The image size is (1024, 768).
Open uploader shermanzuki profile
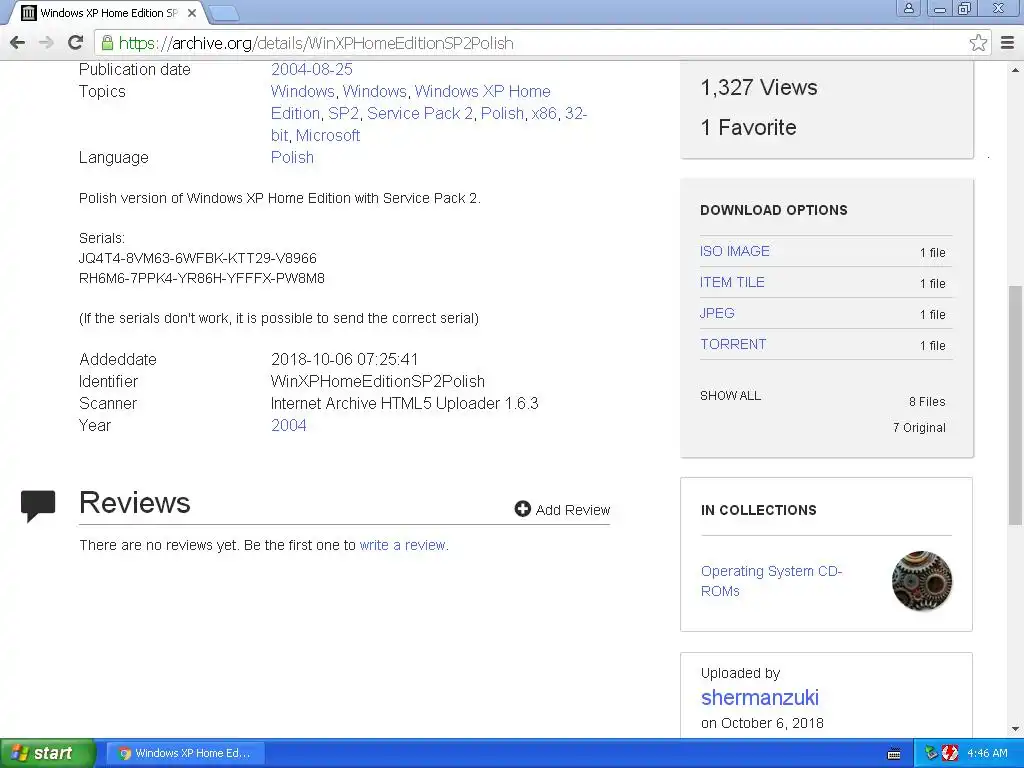coord(760,697)
